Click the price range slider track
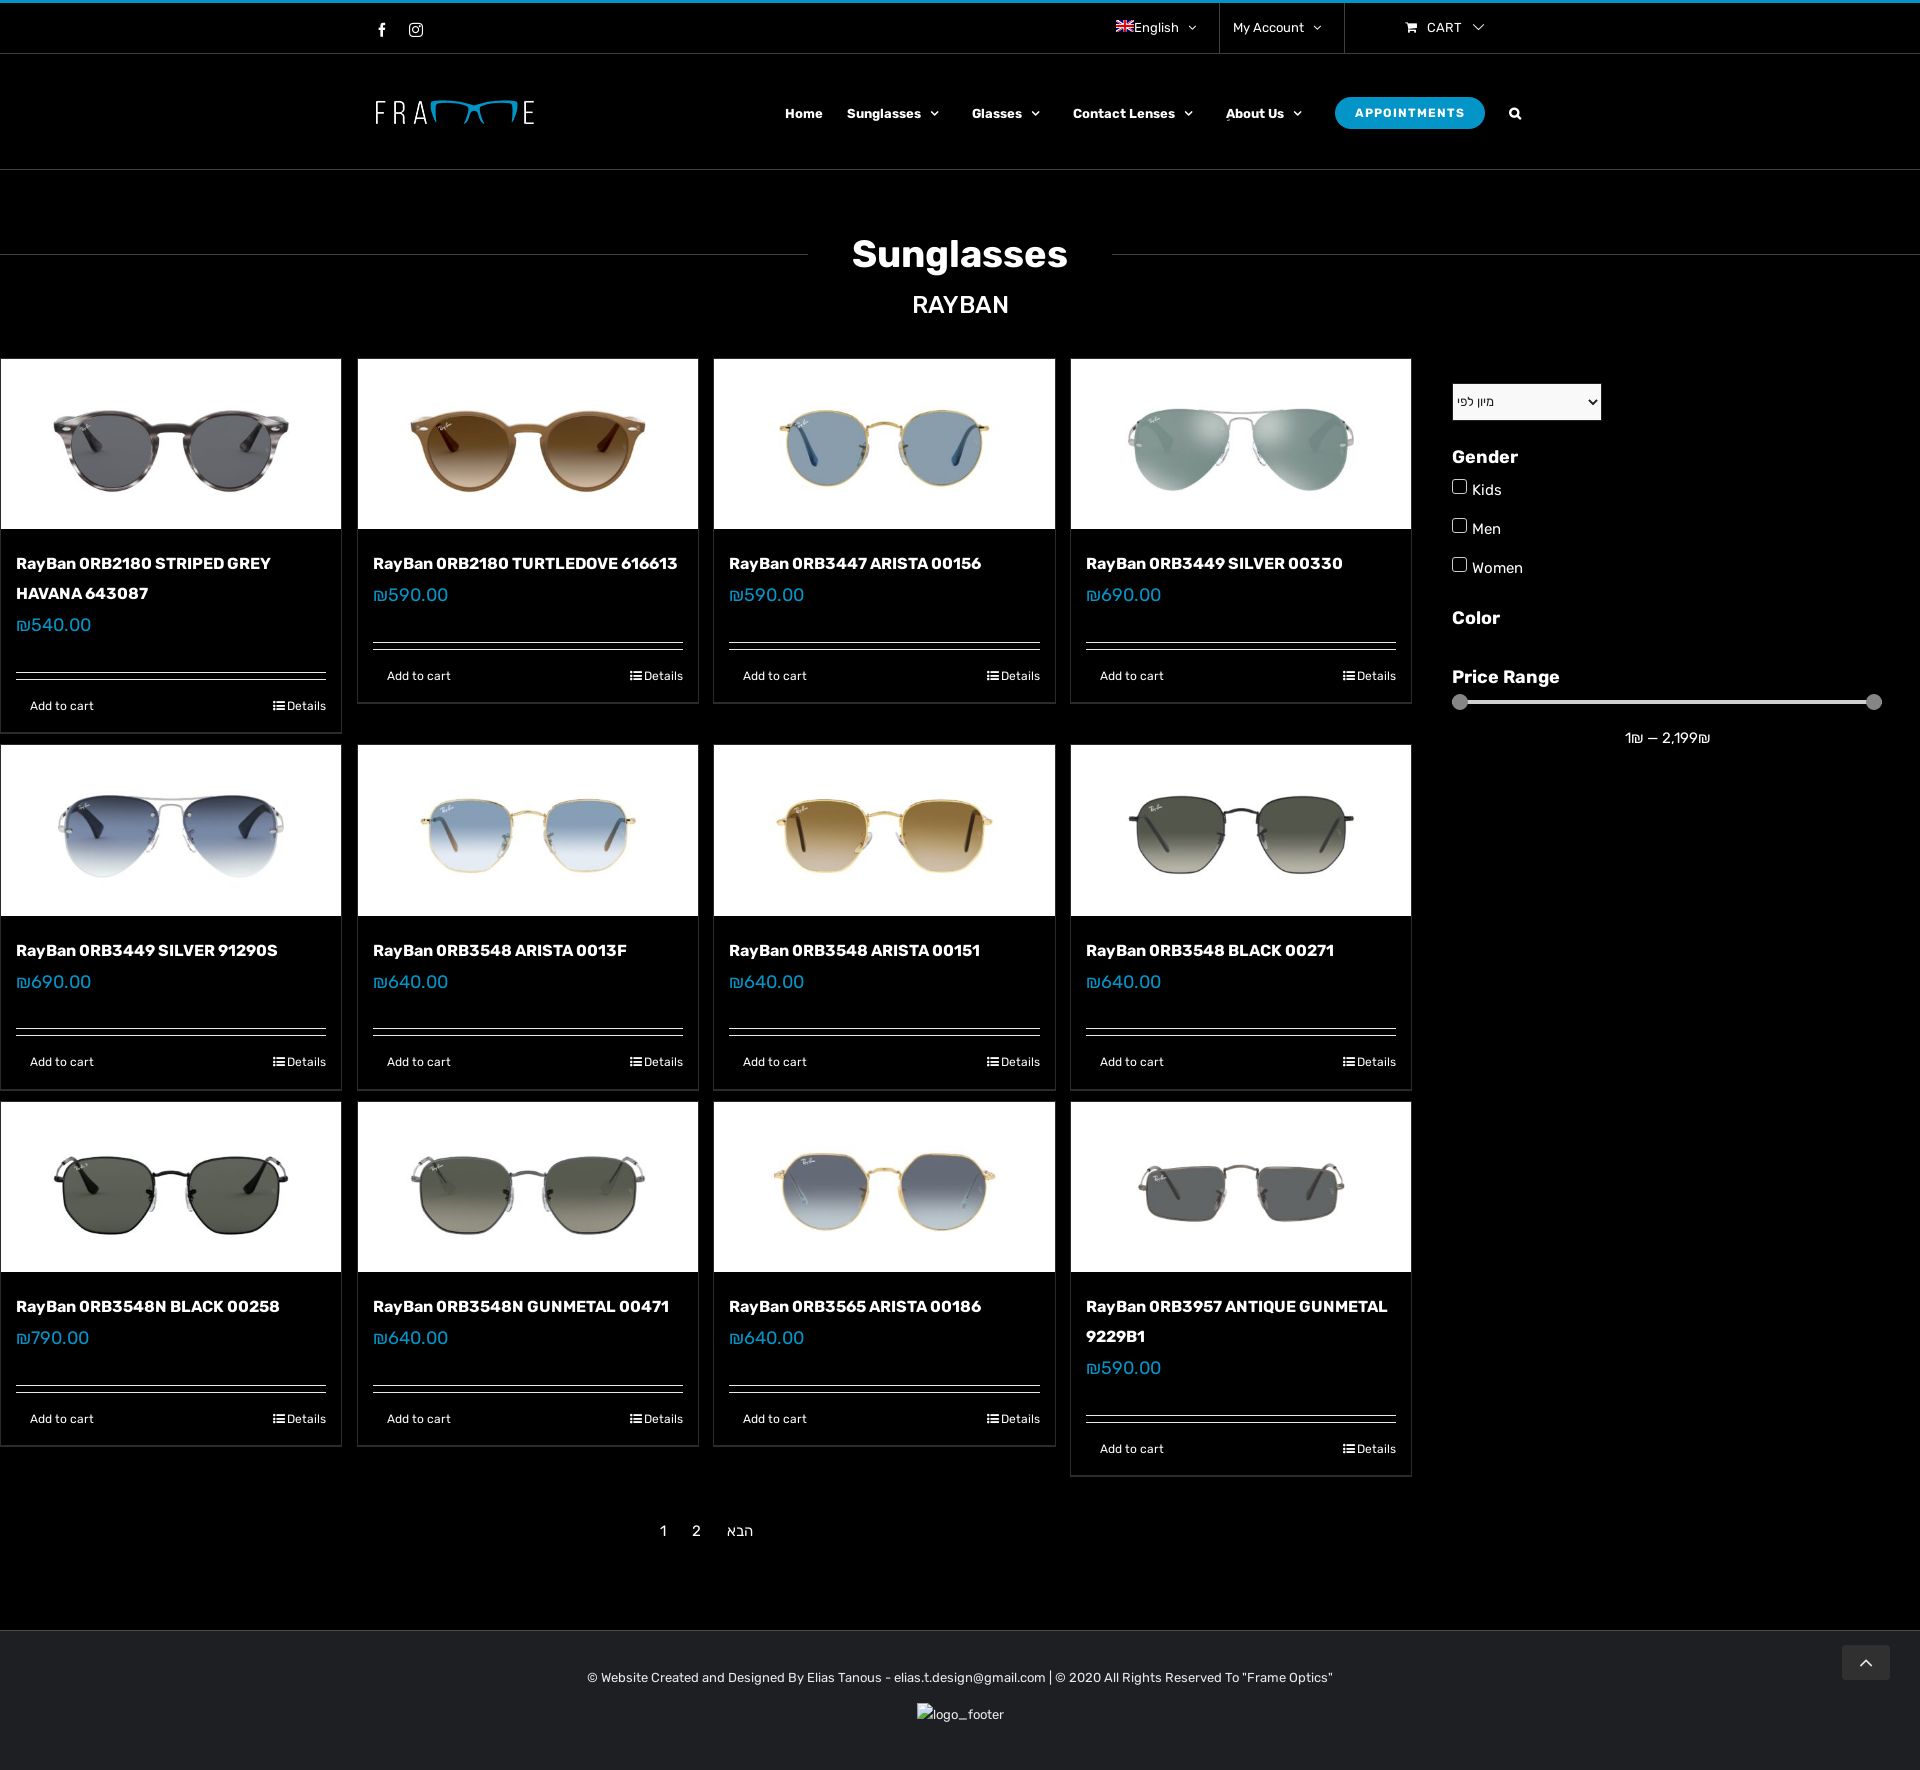This screenshot has width=1920, height=1770. (1667, 702)
